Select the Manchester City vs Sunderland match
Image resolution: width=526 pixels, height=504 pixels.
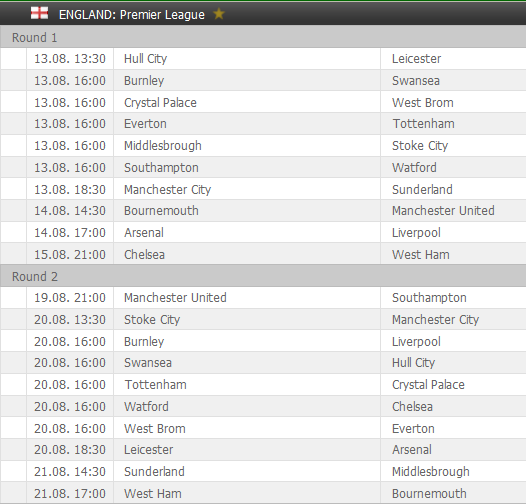click(263, 189)
